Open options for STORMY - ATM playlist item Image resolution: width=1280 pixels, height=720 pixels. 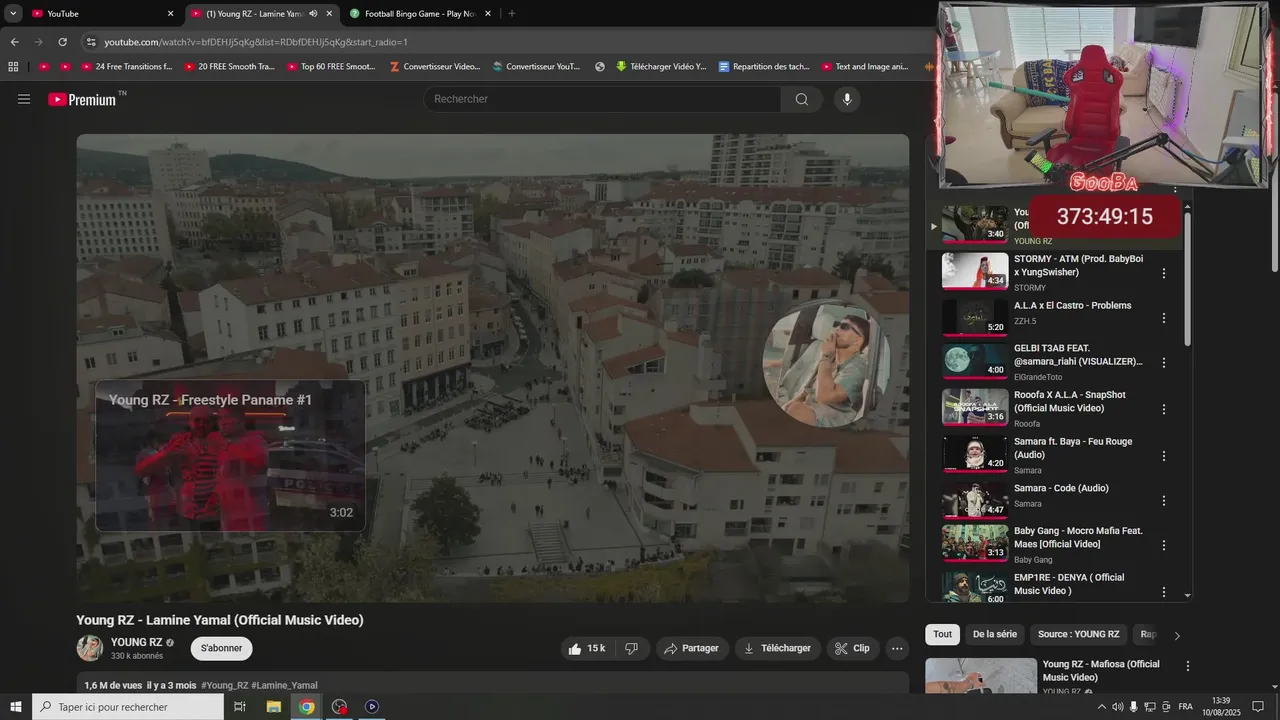(1163, 272)
